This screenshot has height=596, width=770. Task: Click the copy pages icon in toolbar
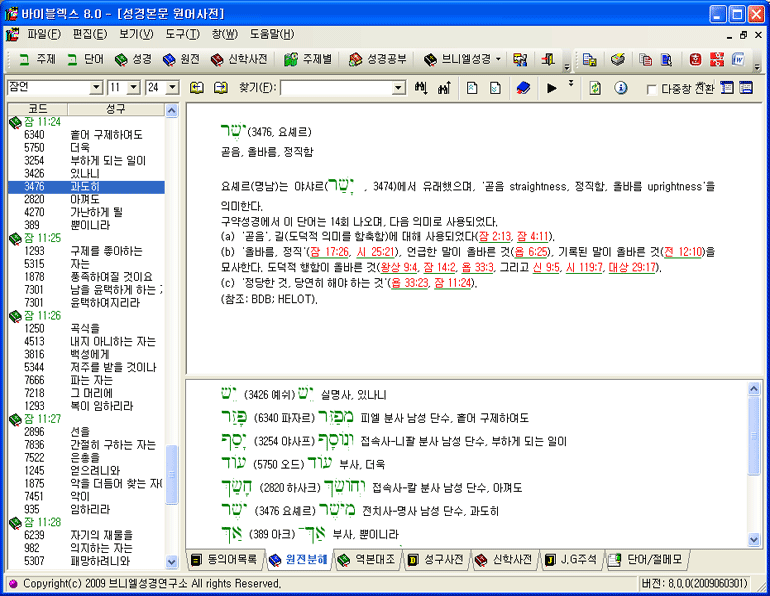[x=645, y=59]
